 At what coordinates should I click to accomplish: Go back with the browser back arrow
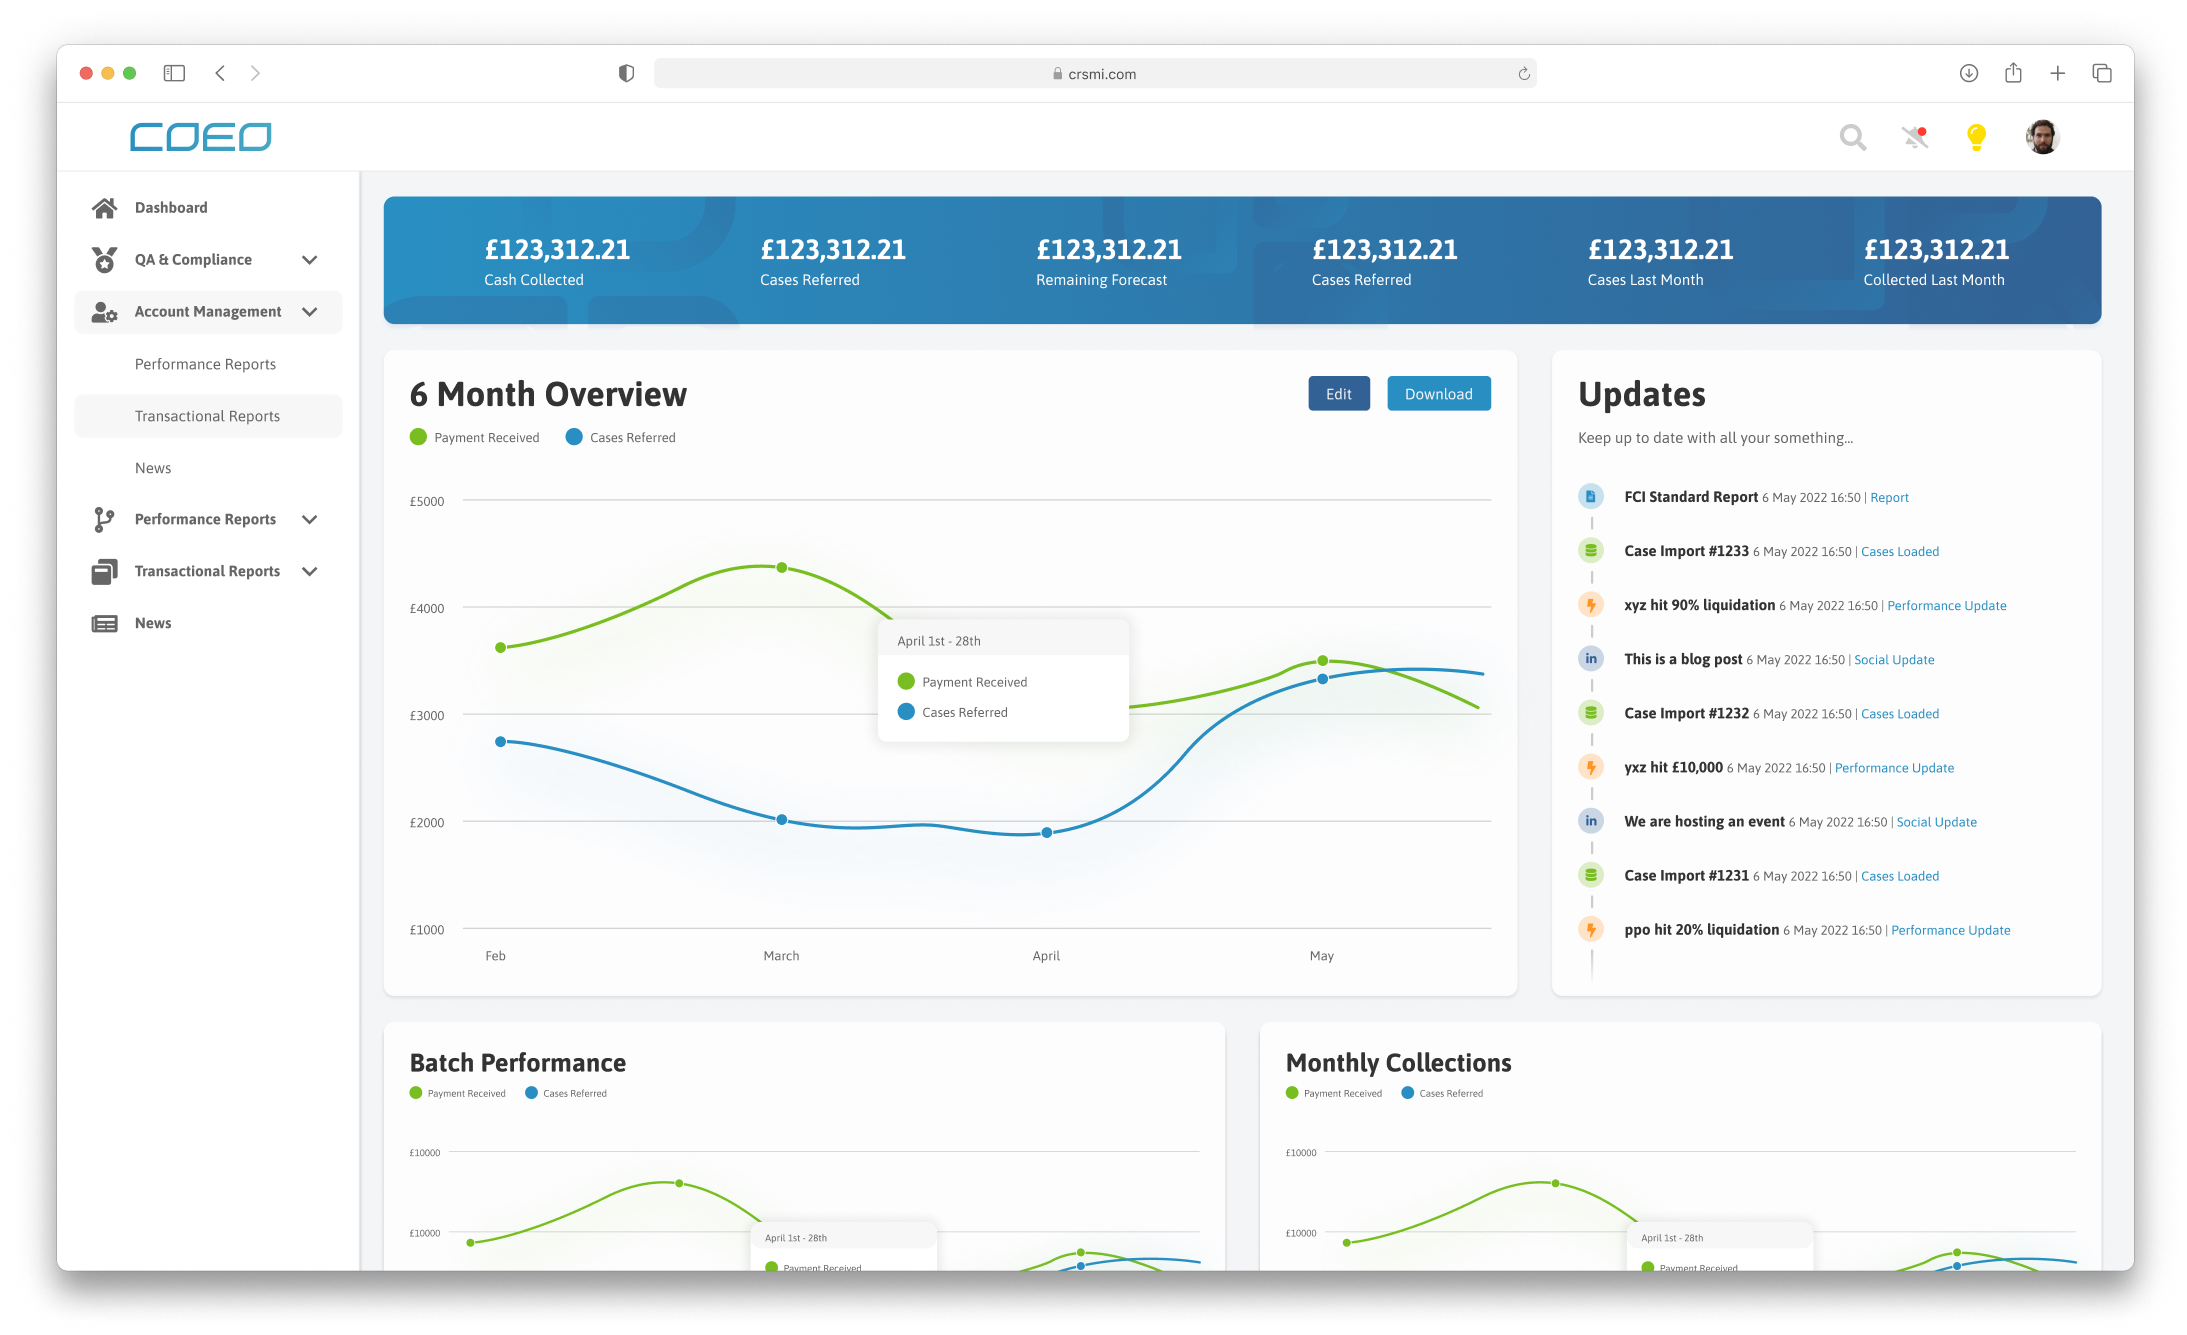220,73
